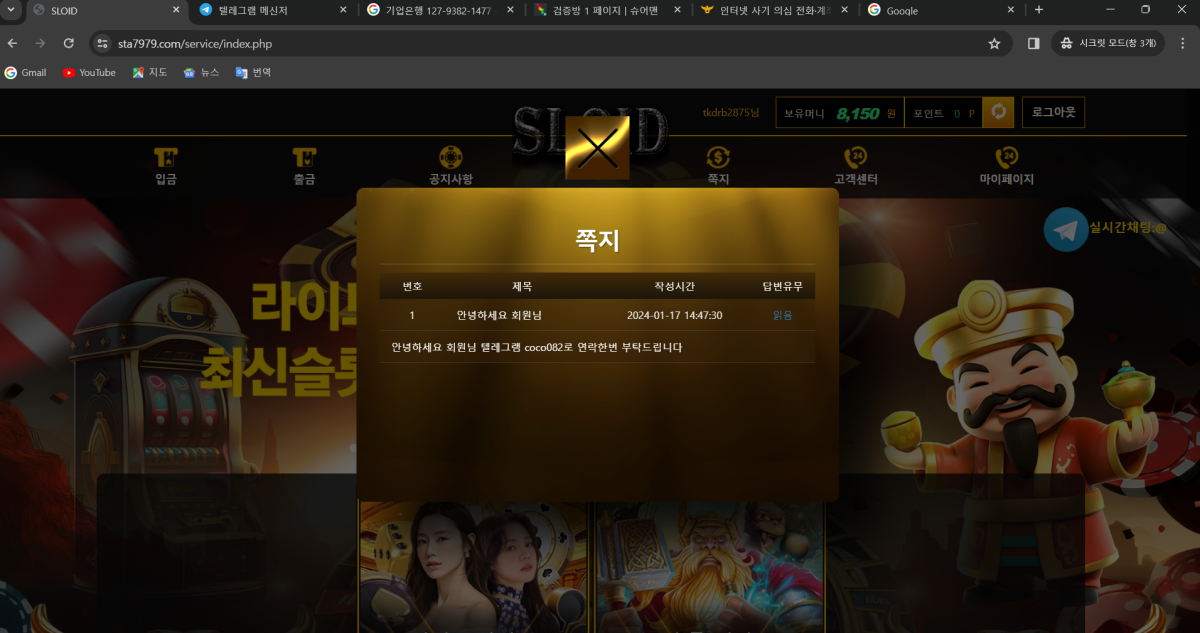Viewport: 1200px width, 633px height.
Task: Open the tab search dropdown arrow
Action: click(11, 10)
